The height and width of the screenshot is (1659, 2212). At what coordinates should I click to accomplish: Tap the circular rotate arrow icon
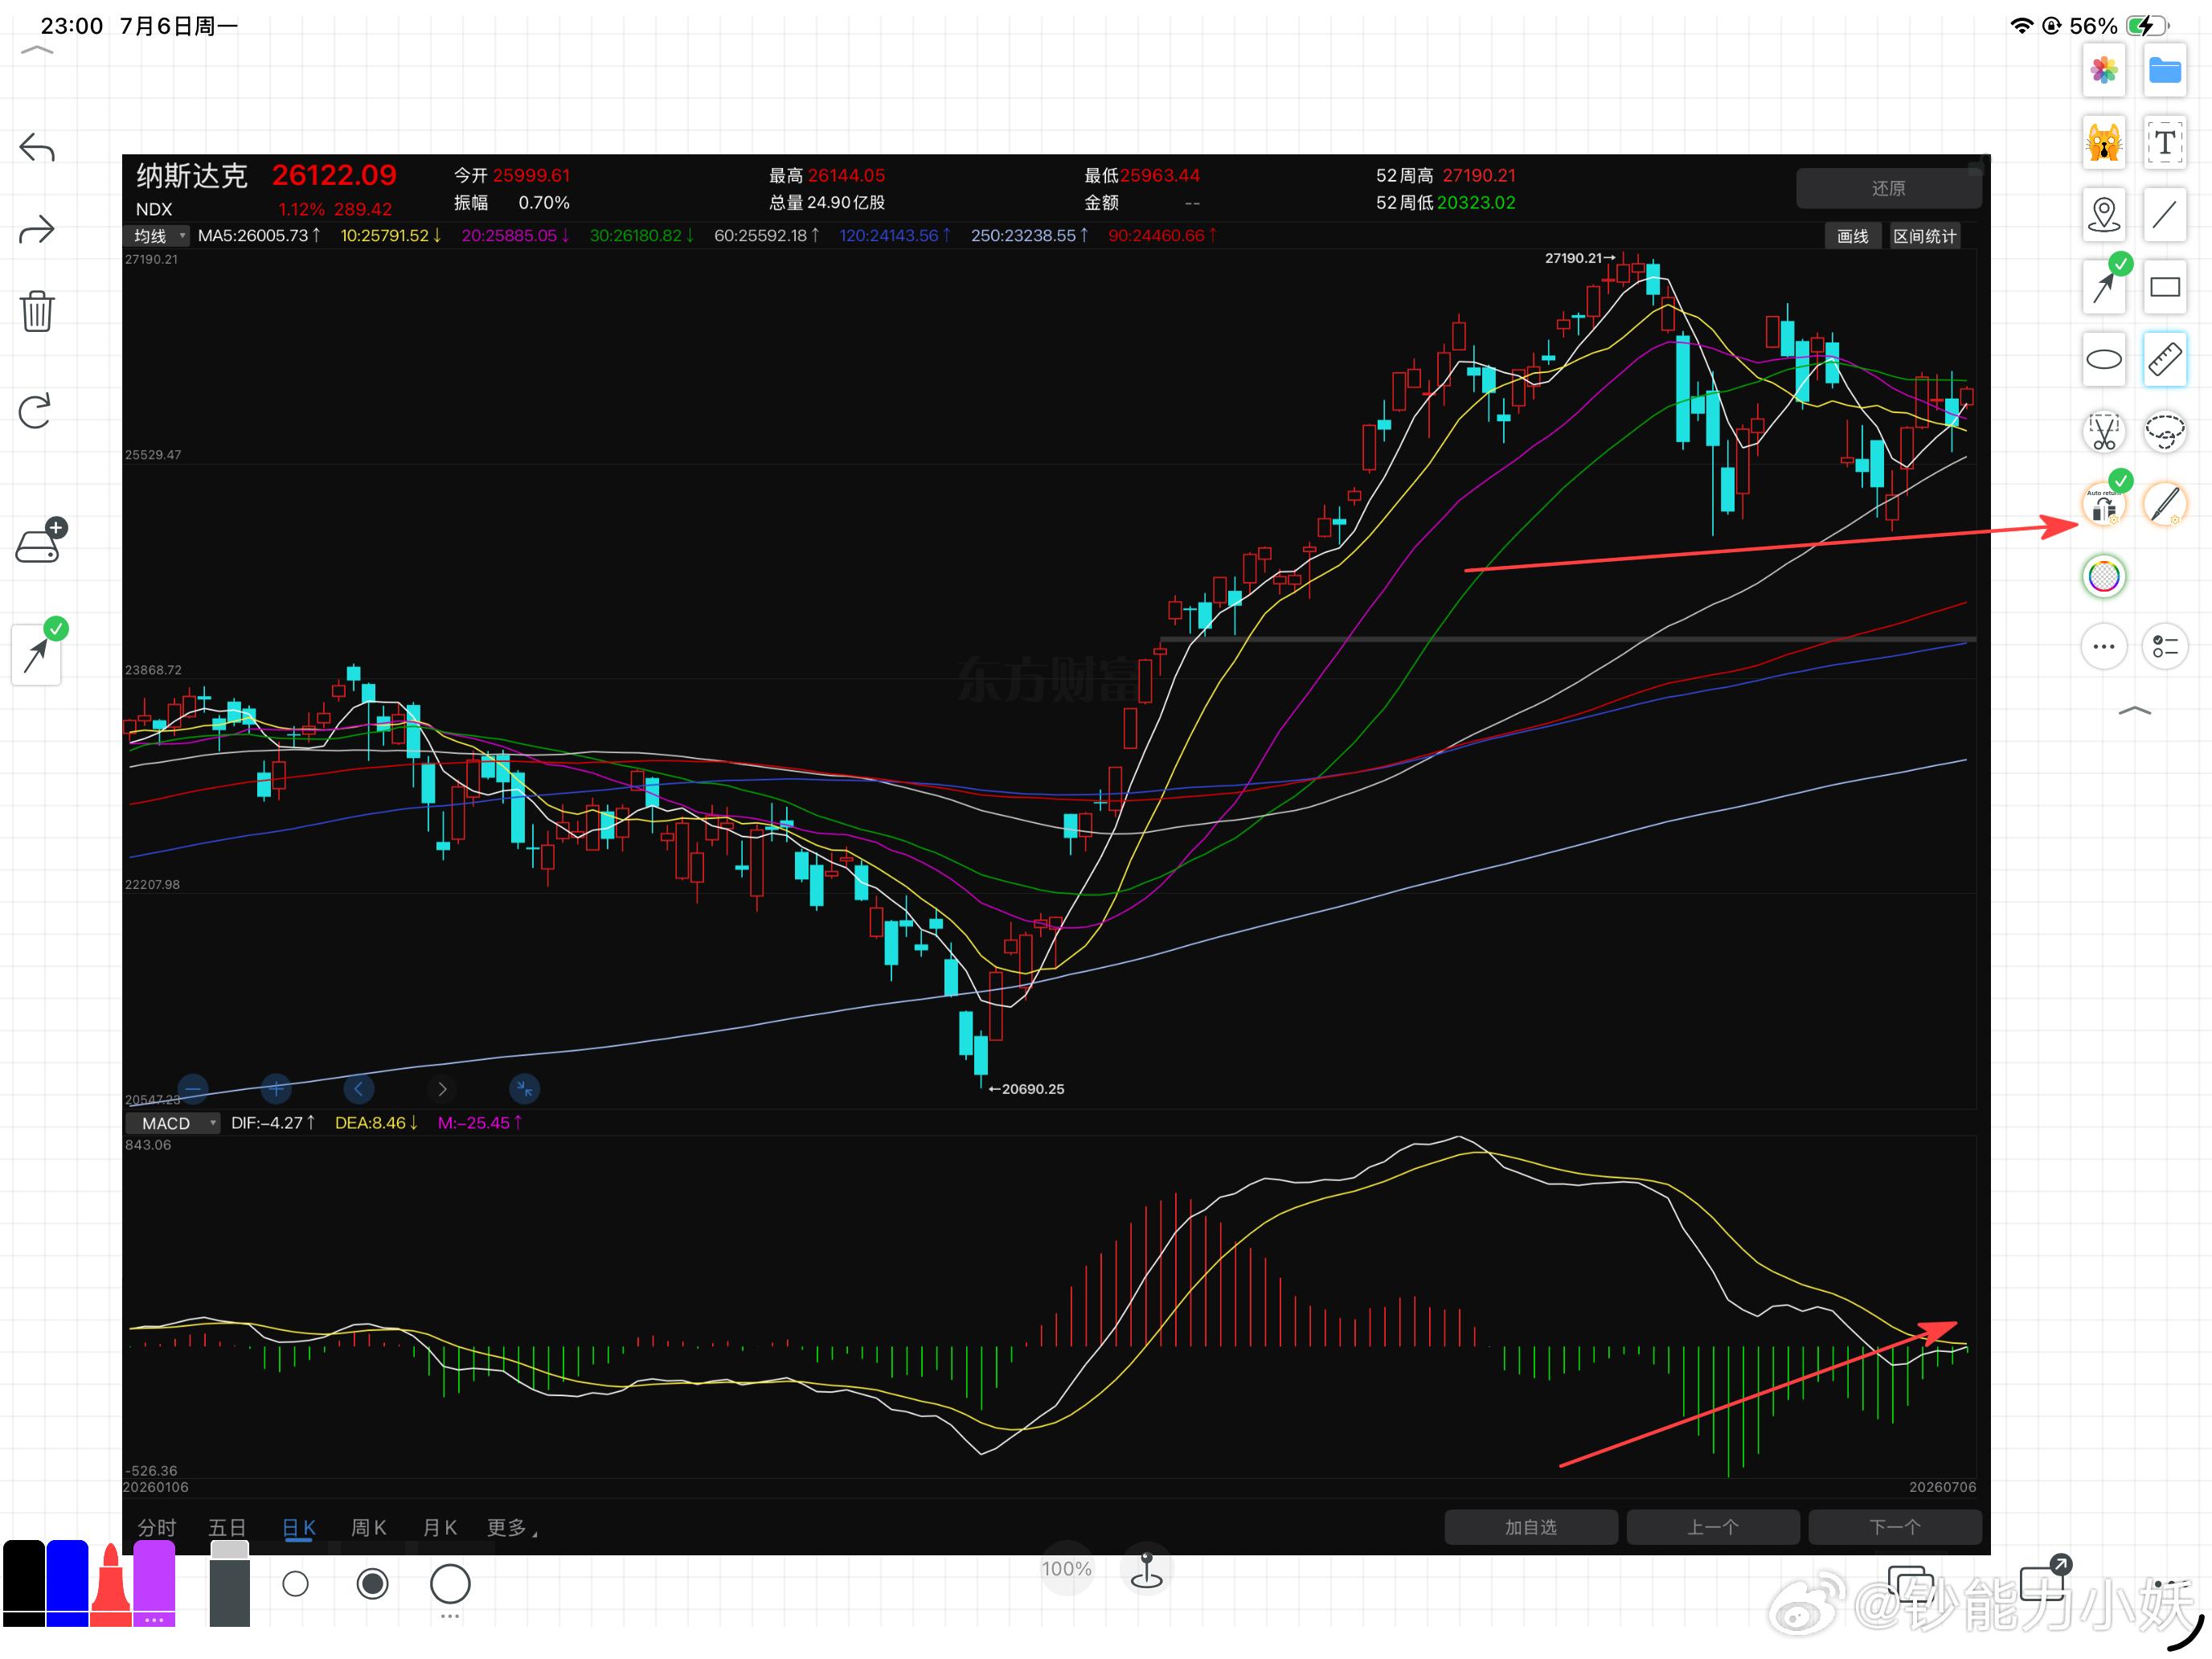(x=36, y=411)
